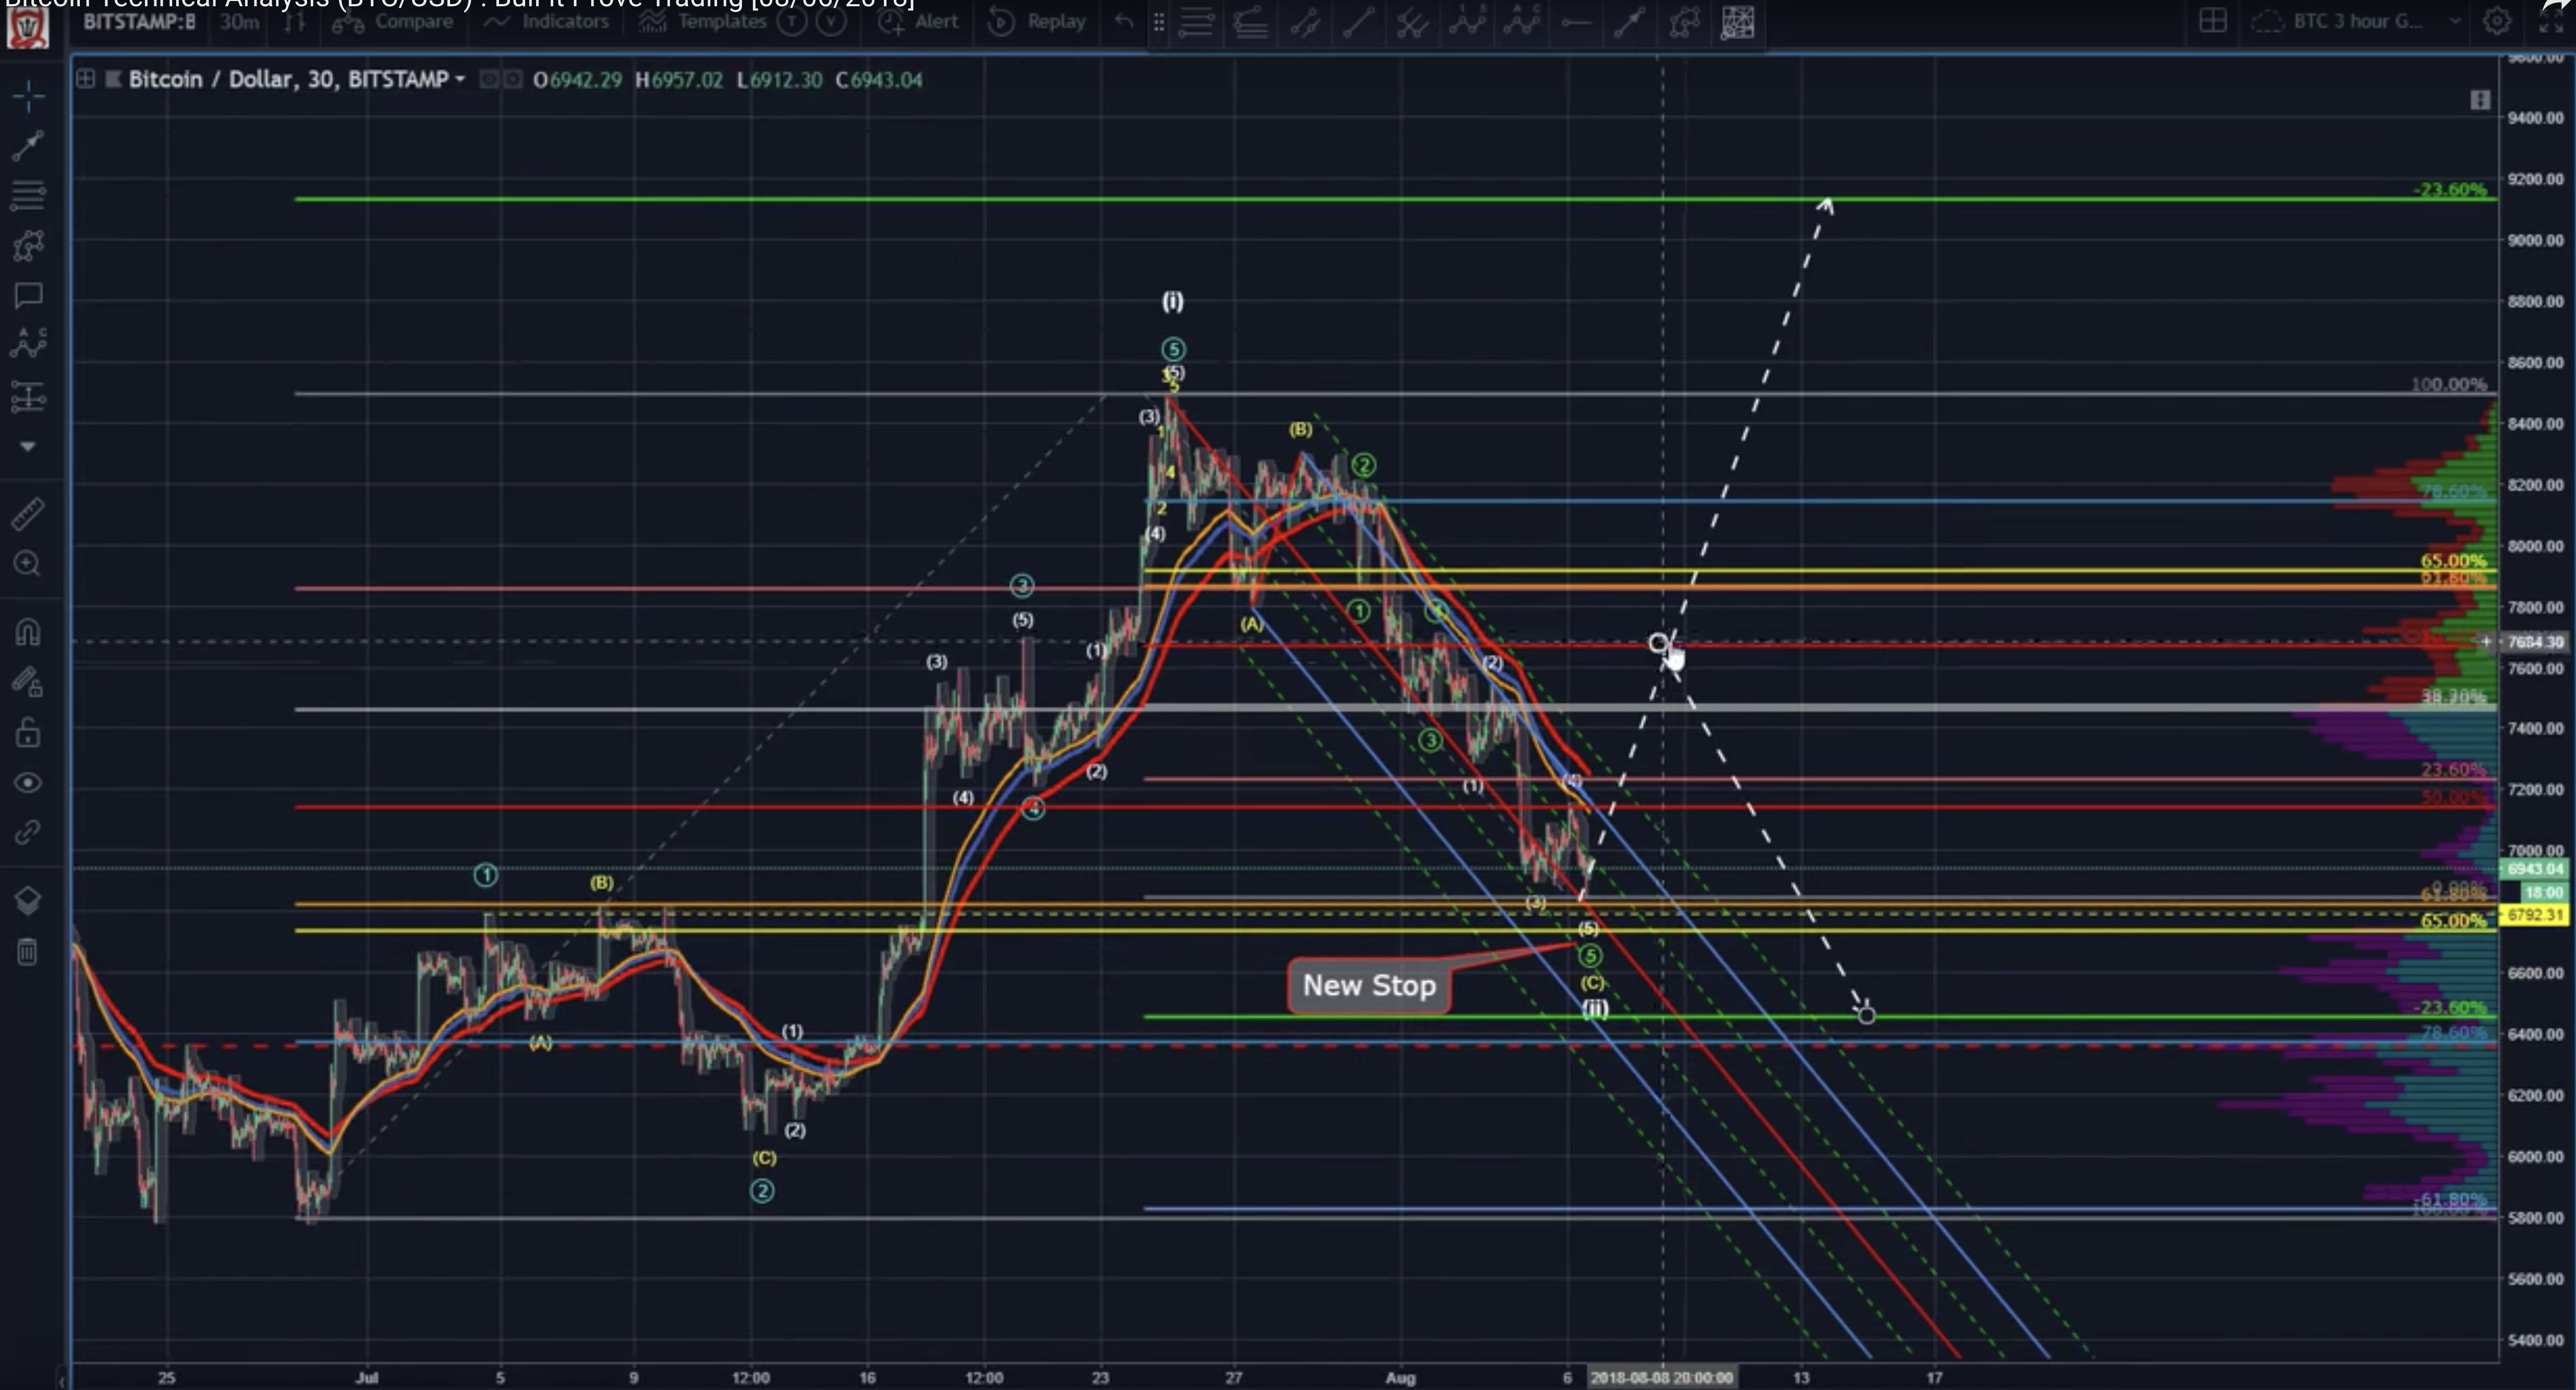Select the text annotation callout tool
The width and height of the screenshot is (2576, 1390).
28,295
